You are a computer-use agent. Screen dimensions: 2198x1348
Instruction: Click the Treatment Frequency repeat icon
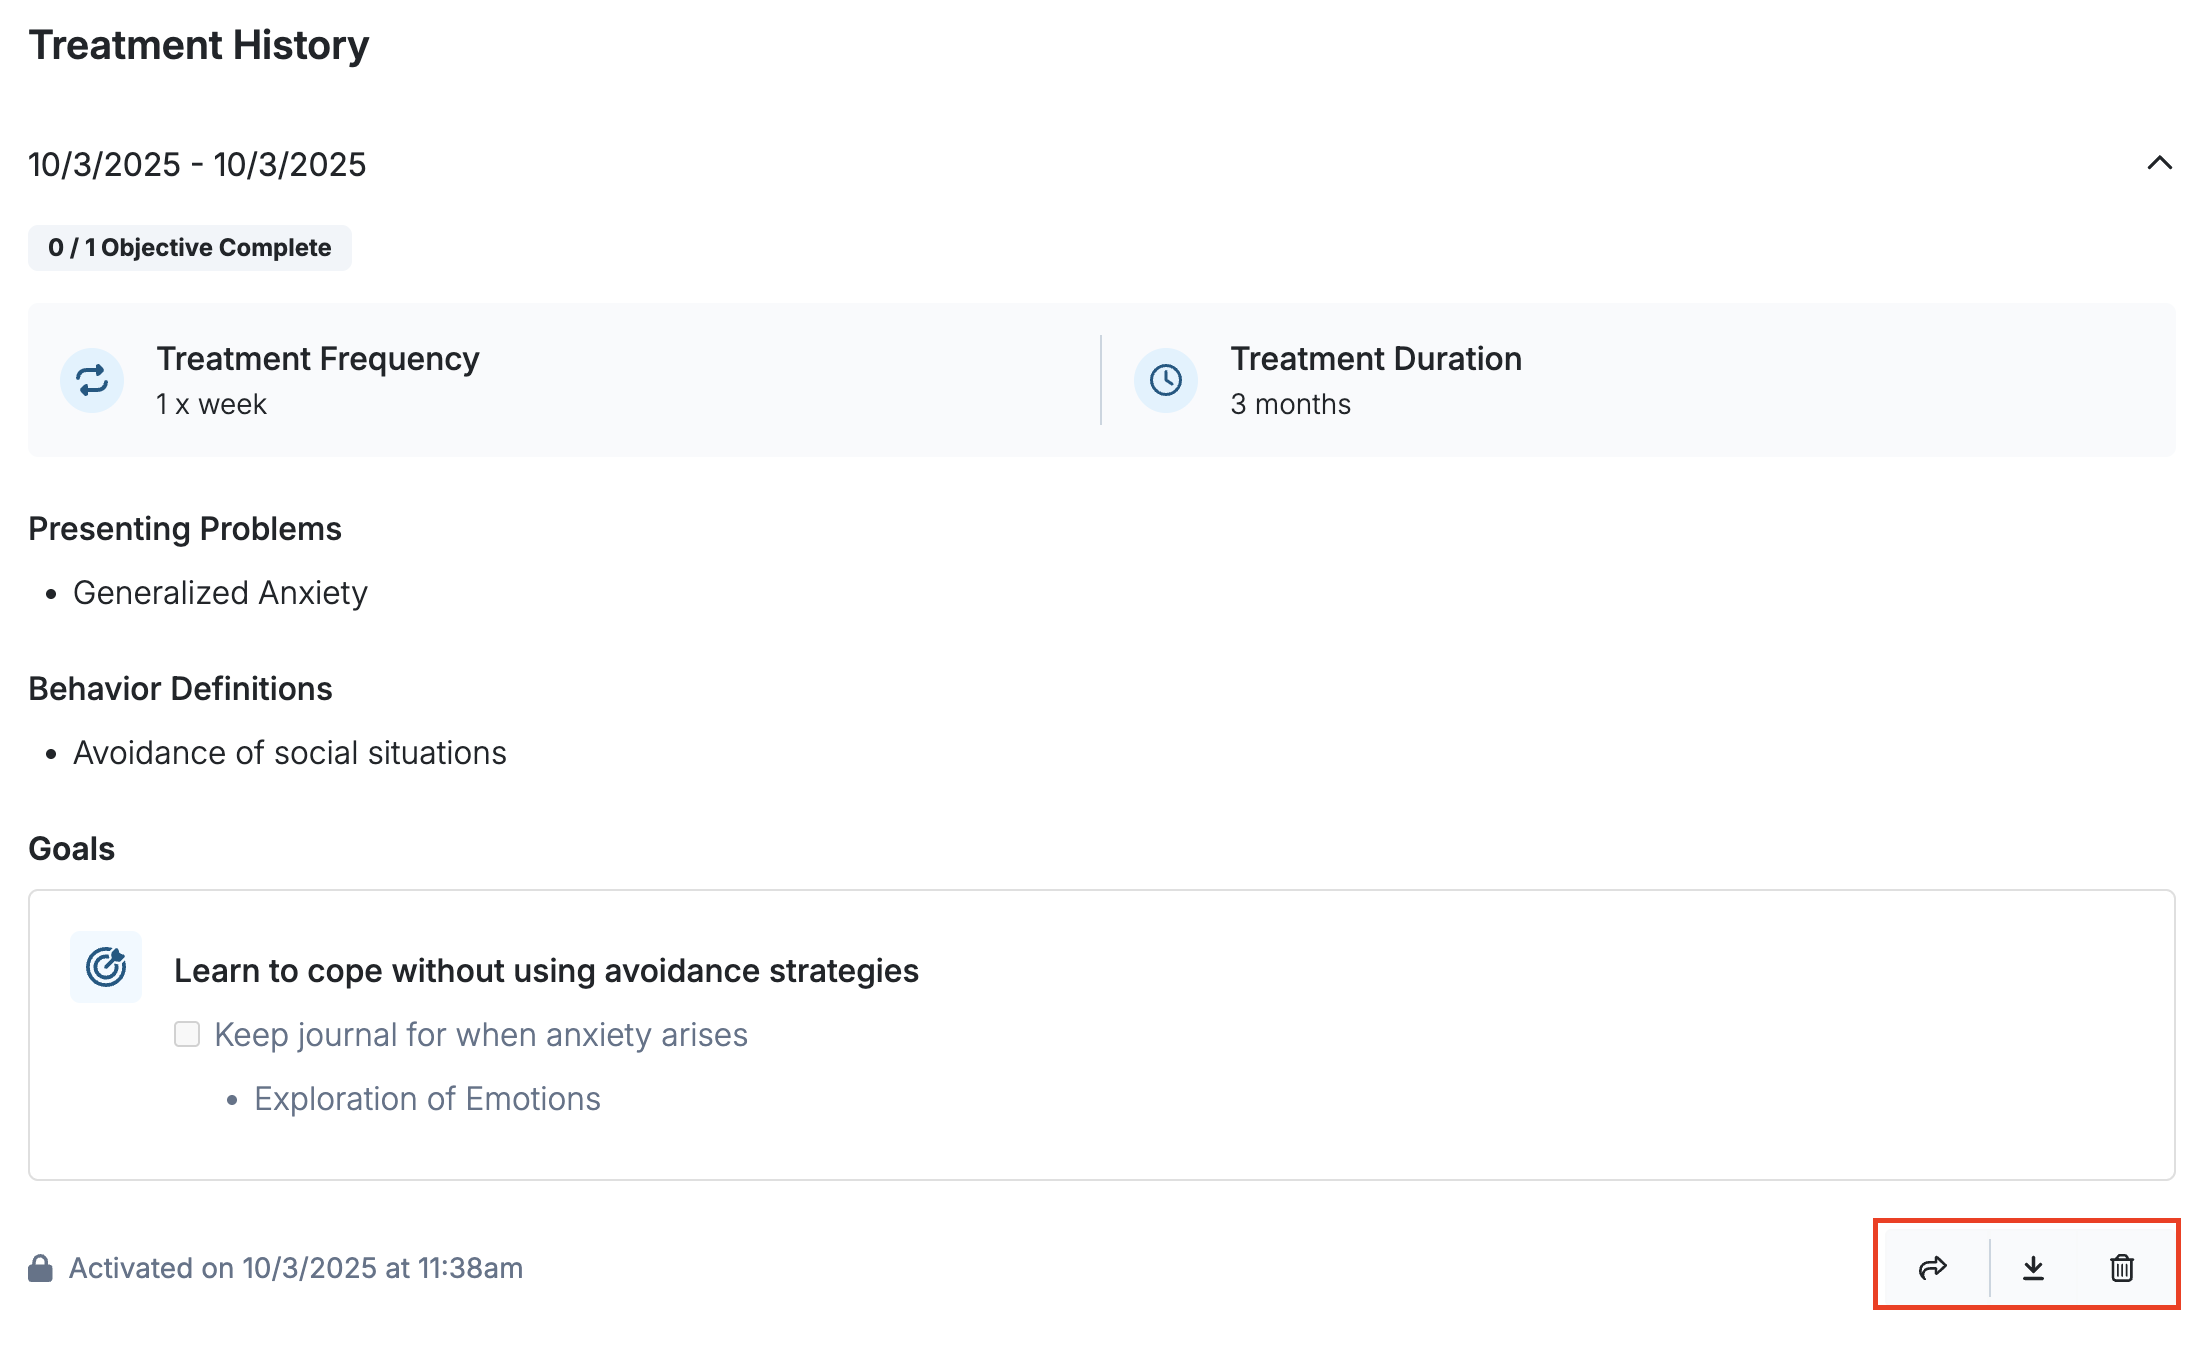92,380
